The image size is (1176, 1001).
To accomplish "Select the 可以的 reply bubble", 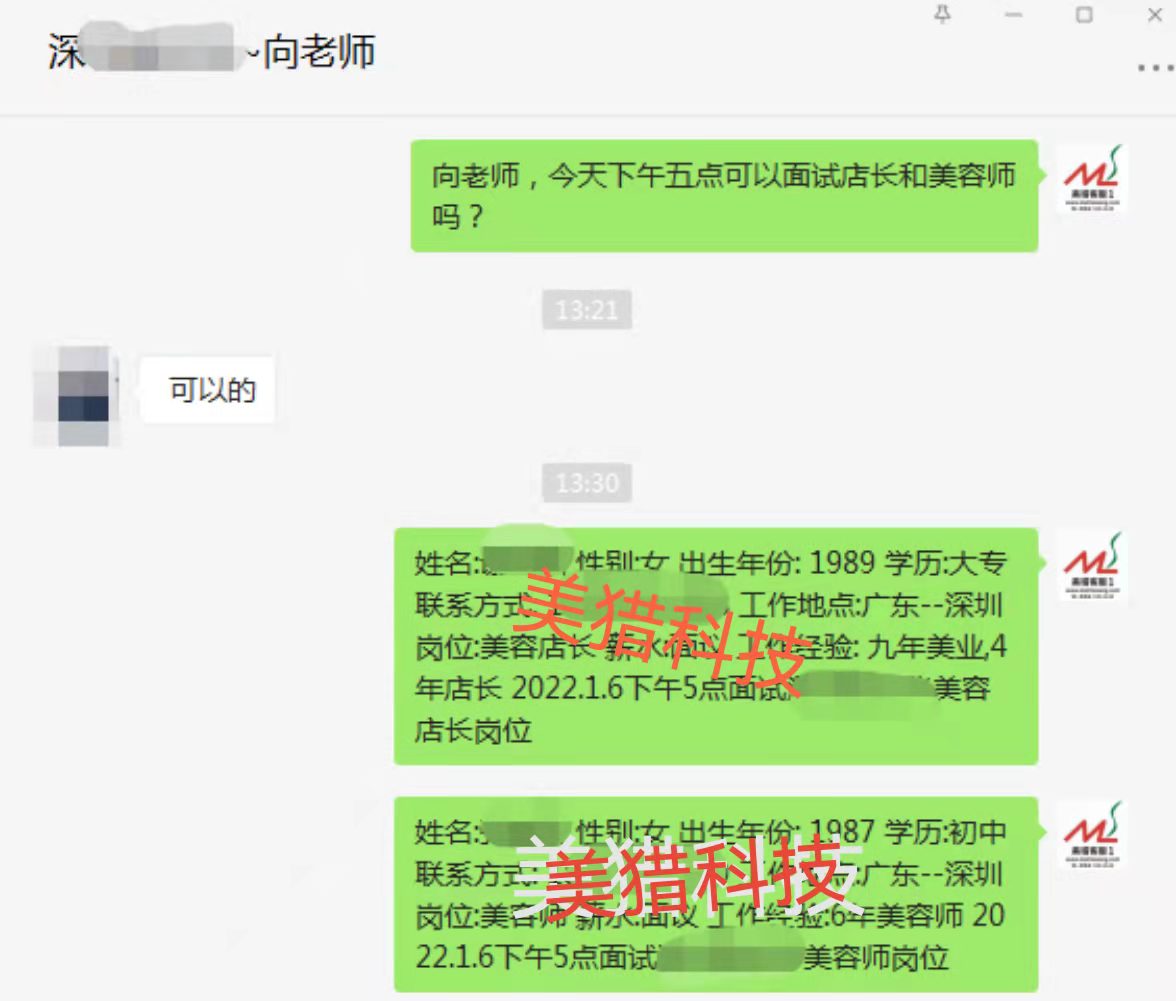I will [x=208, y=390].
